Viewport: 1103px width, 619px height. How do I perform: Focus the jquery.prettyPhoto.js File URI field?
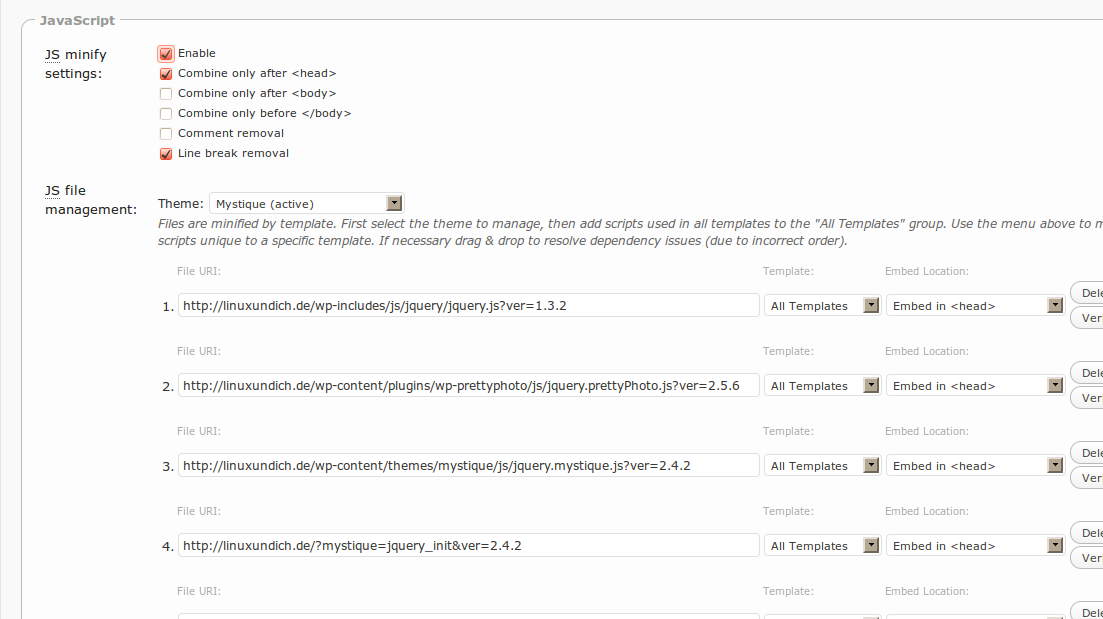click(468, 386)
